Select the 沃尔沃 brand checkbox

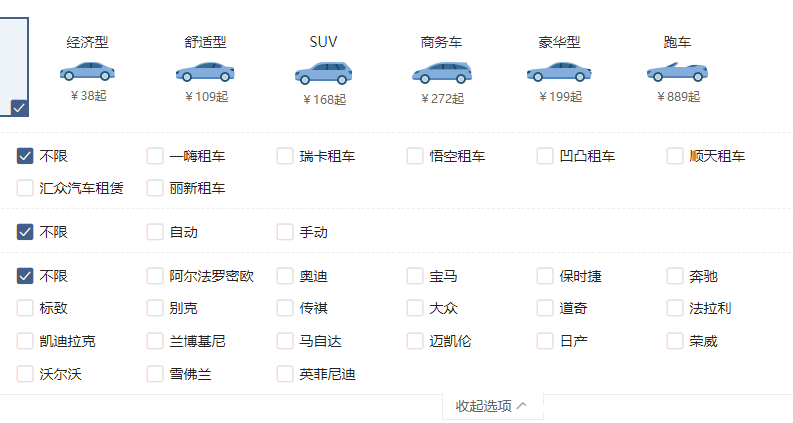pos(25,374)
